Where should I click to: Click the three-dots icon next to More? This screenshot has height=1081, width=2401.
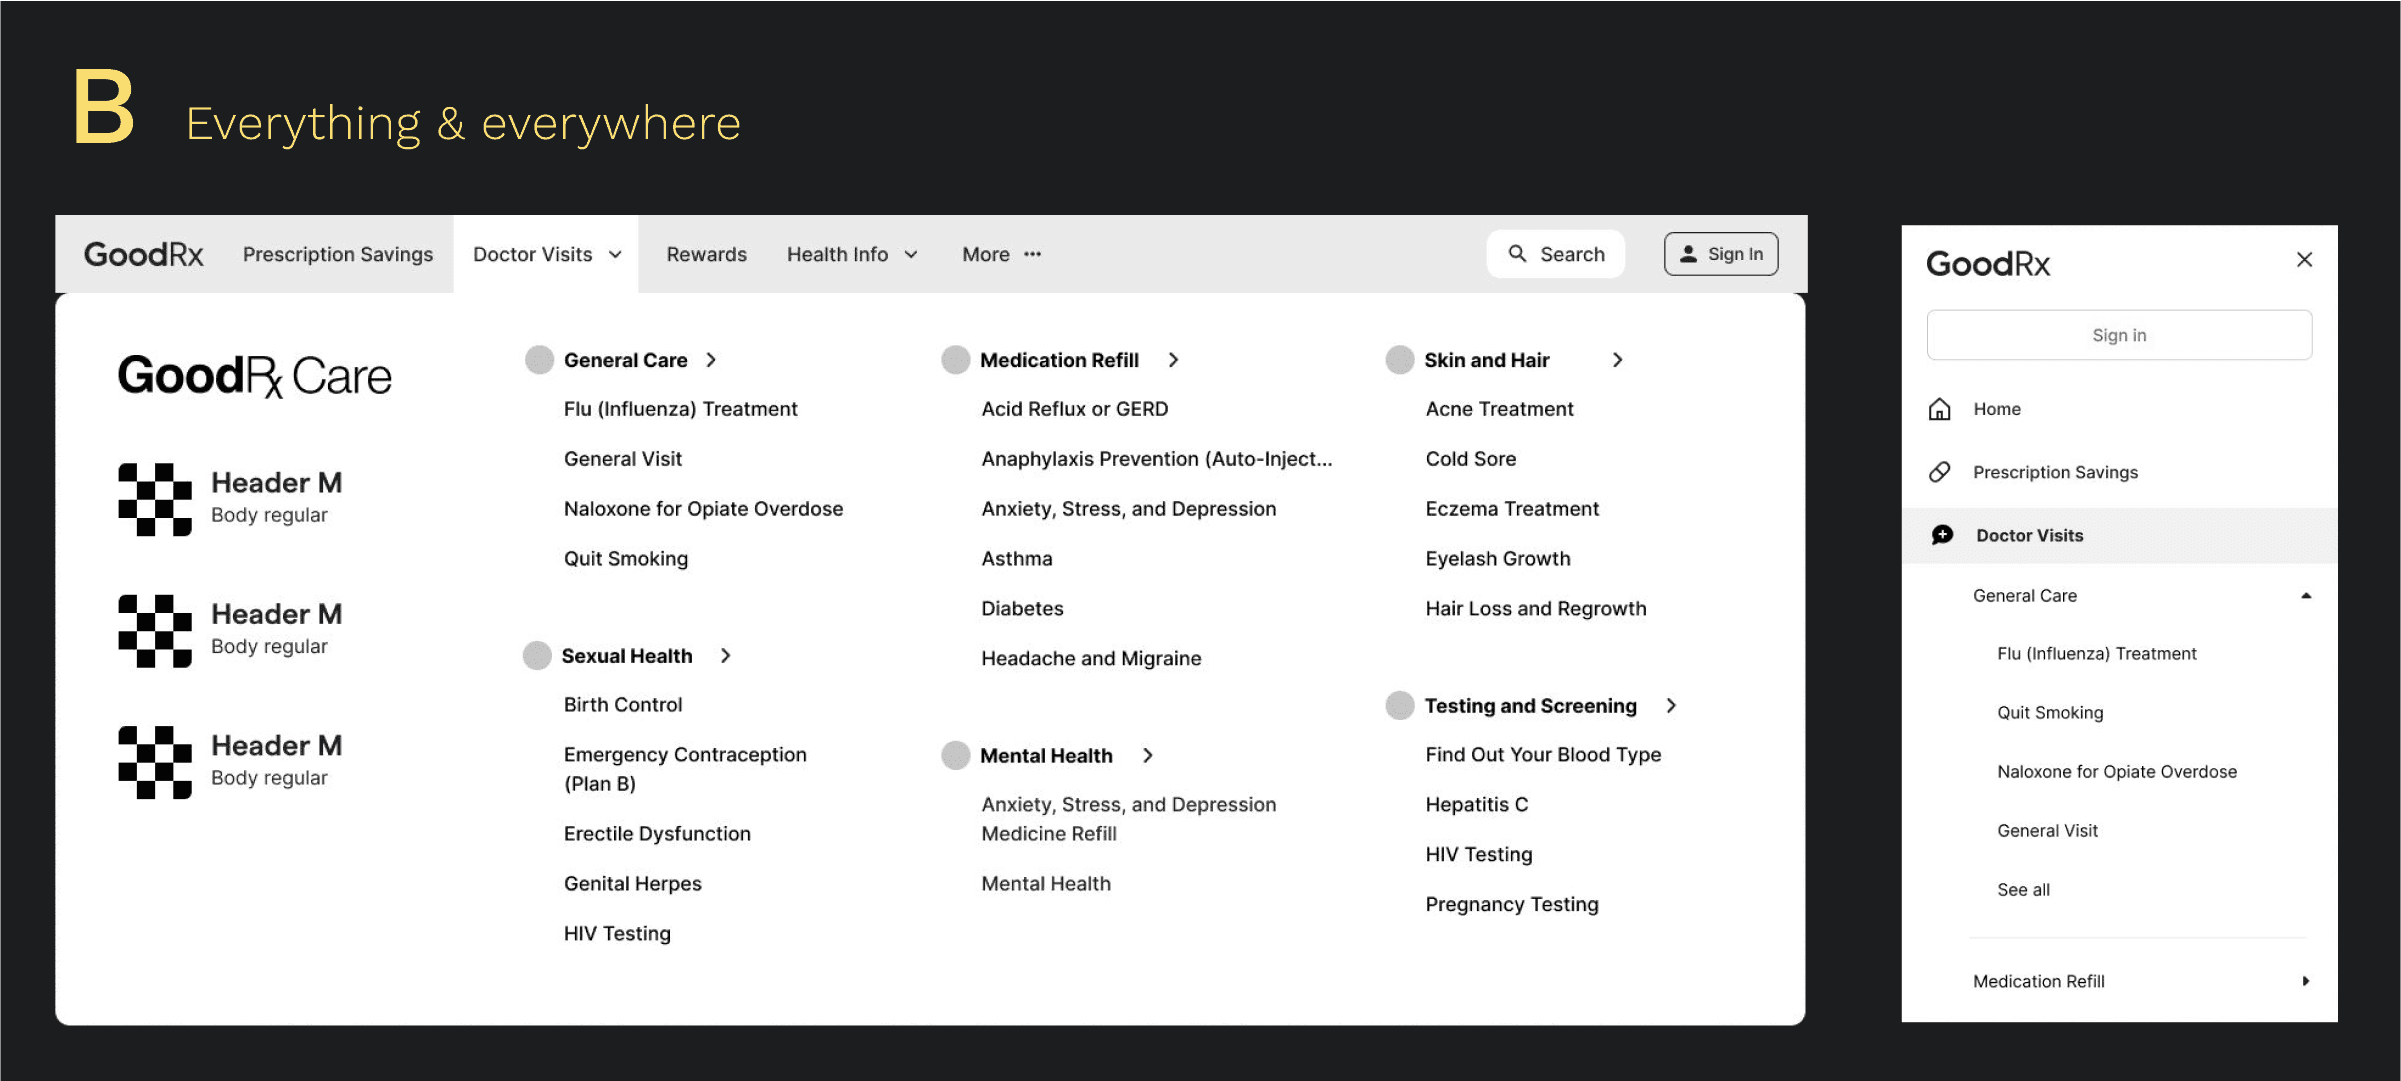tap(1033, 254)
